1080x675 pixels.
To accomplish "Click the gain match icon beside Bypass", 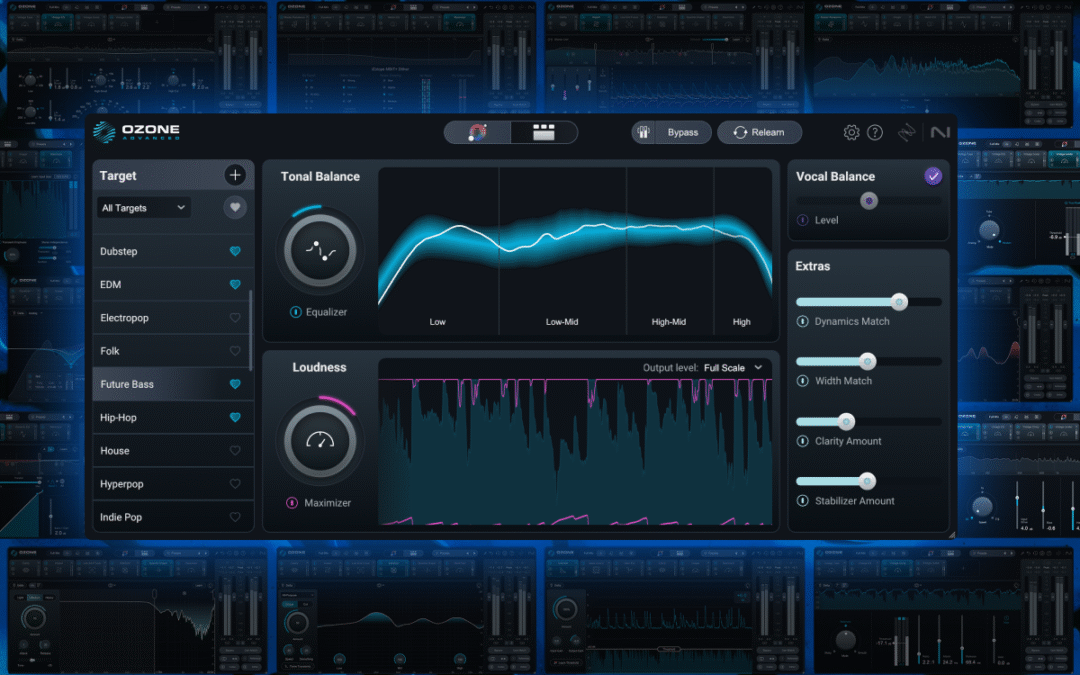I will click(643, 132).
